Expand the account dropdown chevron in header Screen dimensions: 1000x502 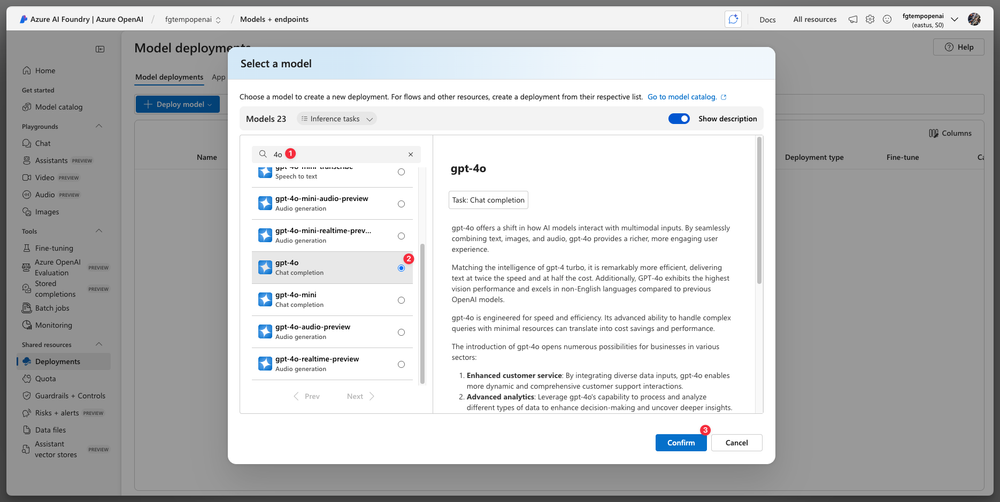pyautogui.click(x=955, y=20)
